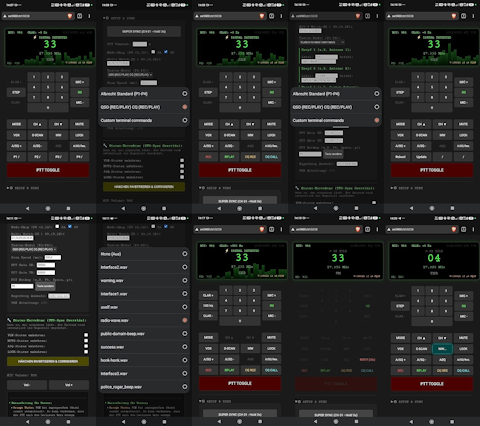Tap not-secure warning triangle on channel 04 screen

tap(389, 229)
